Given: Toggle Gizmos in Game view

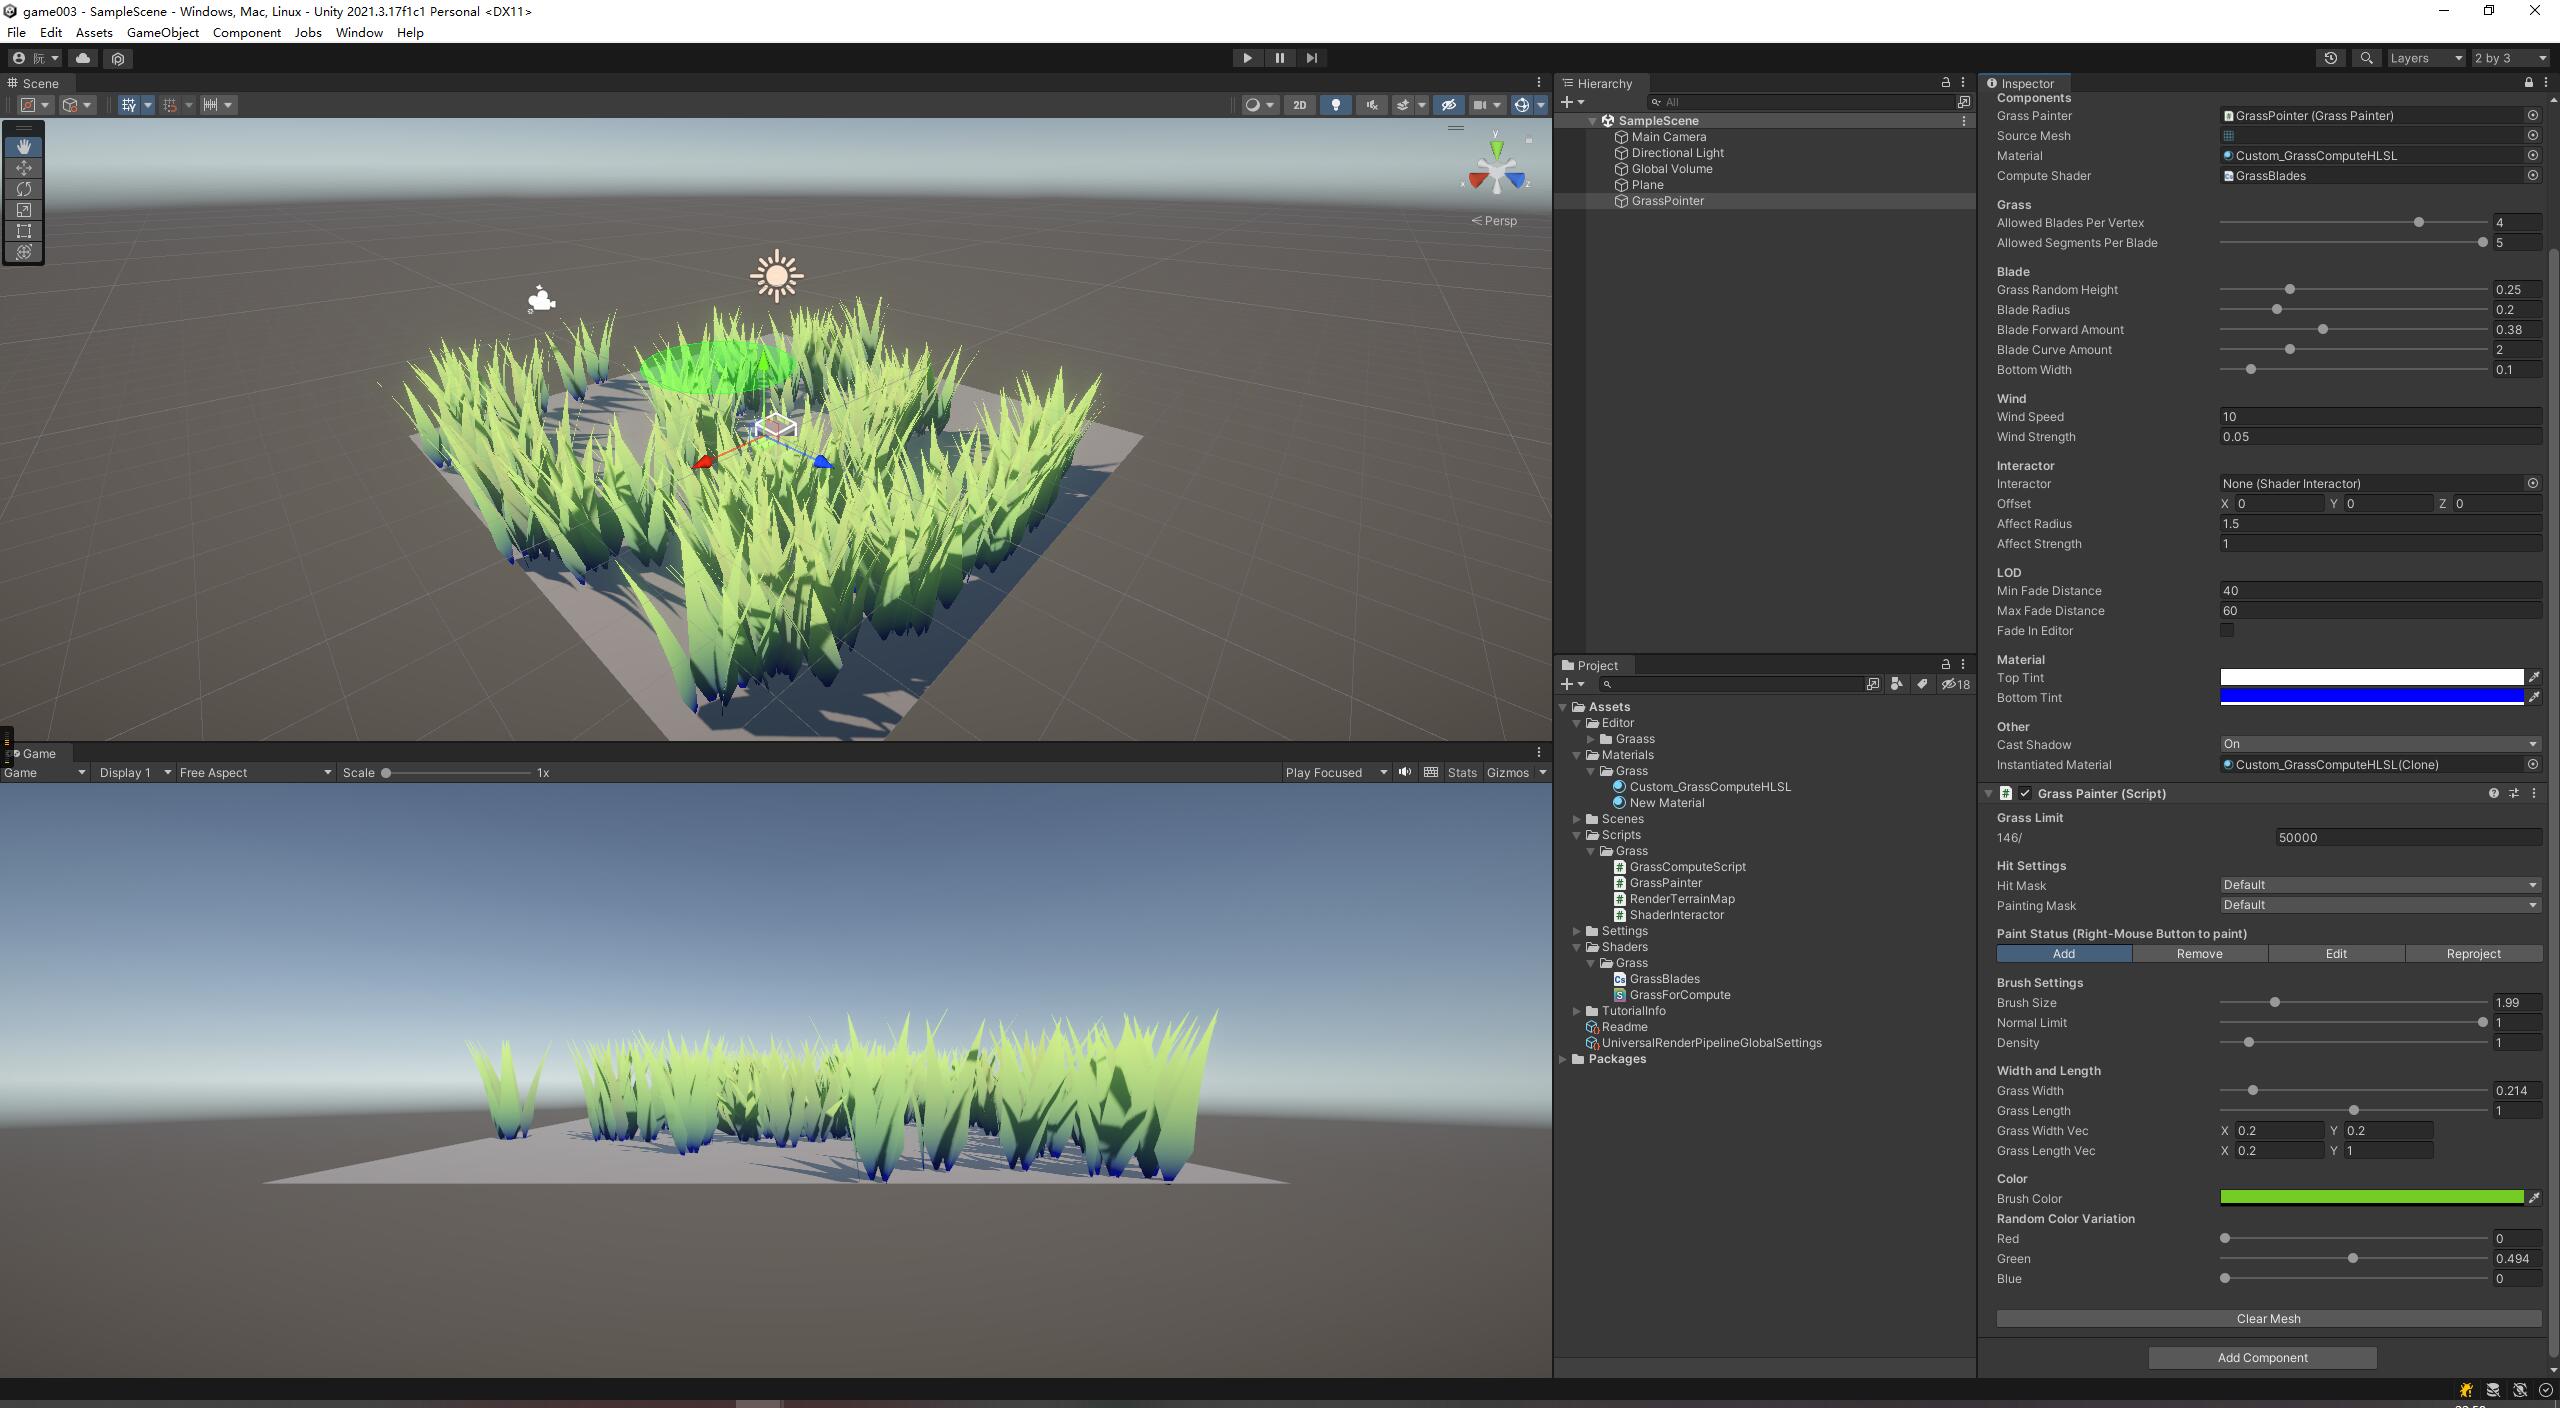Looking at the screenshot, I should point(1507,772).
